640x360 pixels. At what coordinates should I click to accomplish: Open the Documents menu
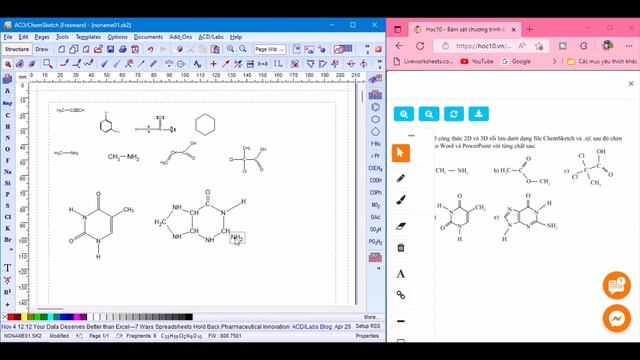[x=148, y=37]
